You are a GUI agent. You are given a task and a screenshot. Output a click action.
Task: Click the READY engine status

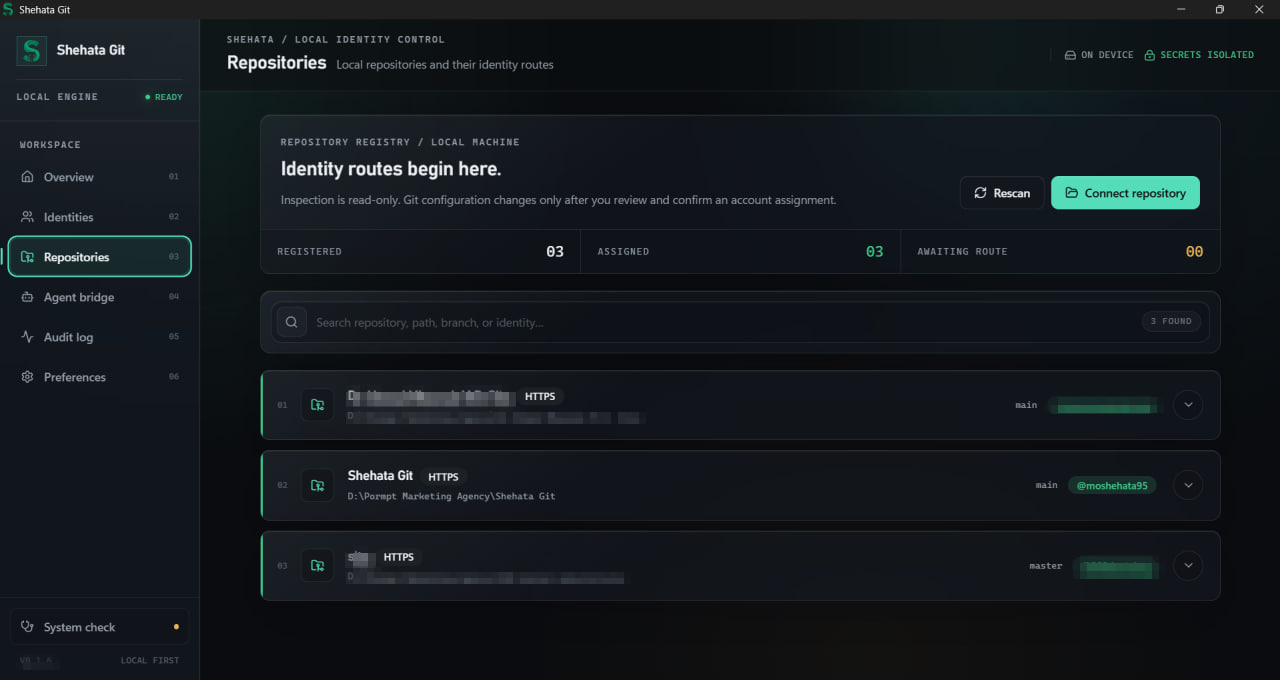pyautogui.click(x=164, y=97)
